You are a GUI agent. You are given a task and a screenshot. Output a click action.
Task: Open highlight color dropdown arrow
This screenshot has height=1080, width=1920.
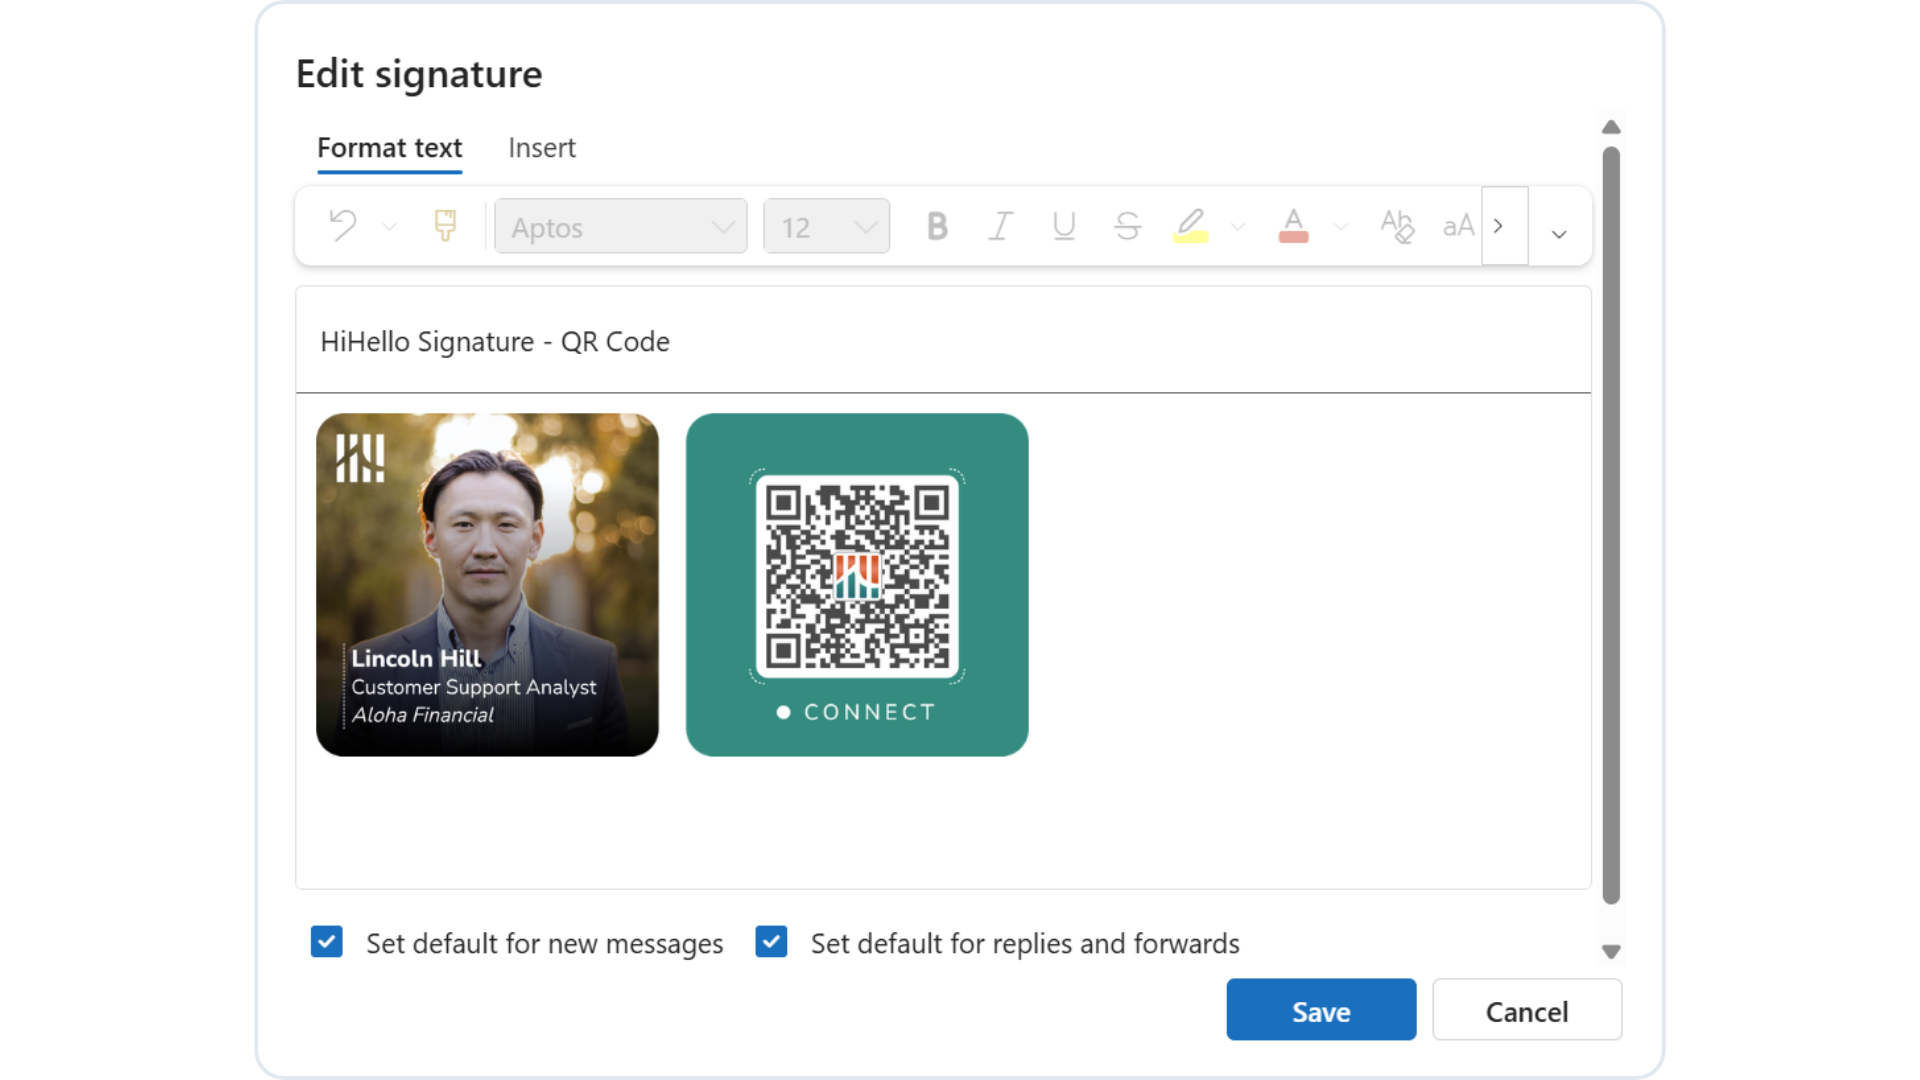click(1238, 228)
